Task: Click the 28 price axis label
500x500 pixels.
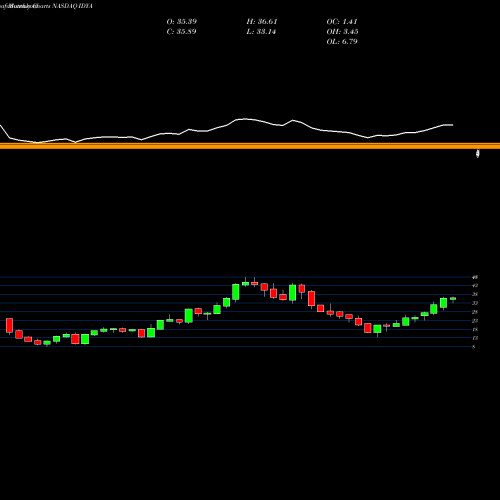Action: [x=475, y=312]
